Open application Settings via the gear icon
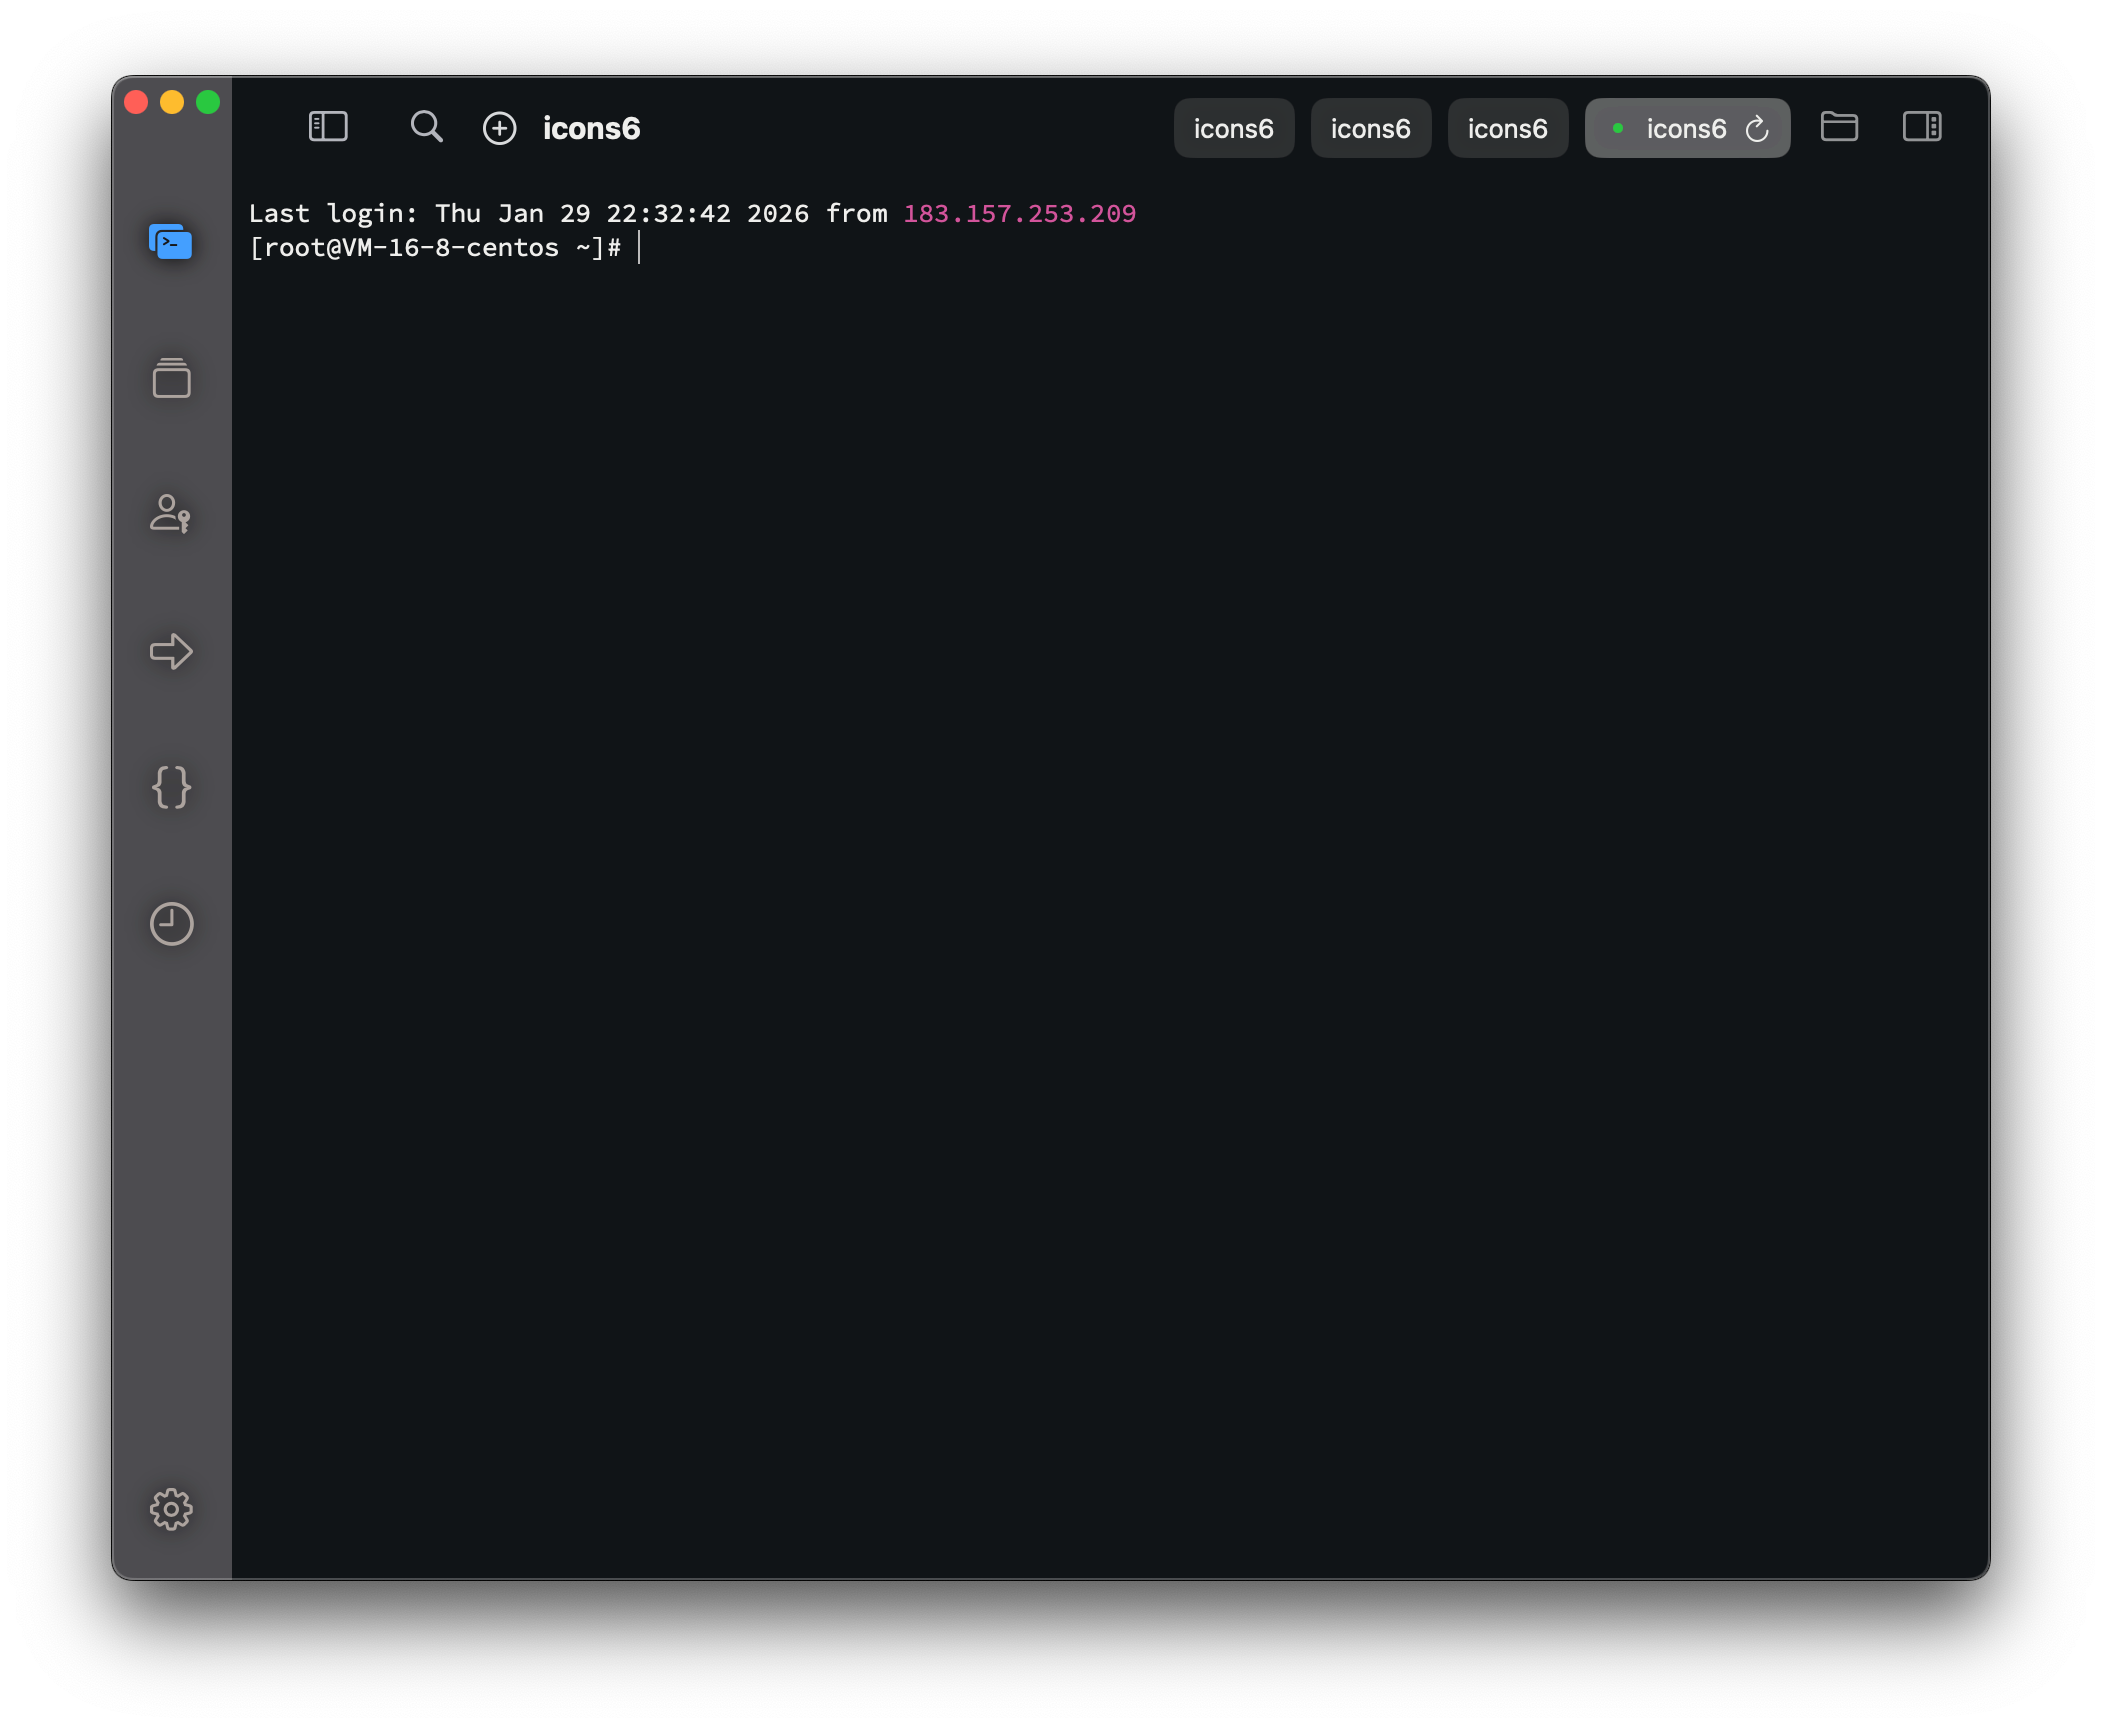Viewport: 2102px width, 1728px height. [171, 1510]
